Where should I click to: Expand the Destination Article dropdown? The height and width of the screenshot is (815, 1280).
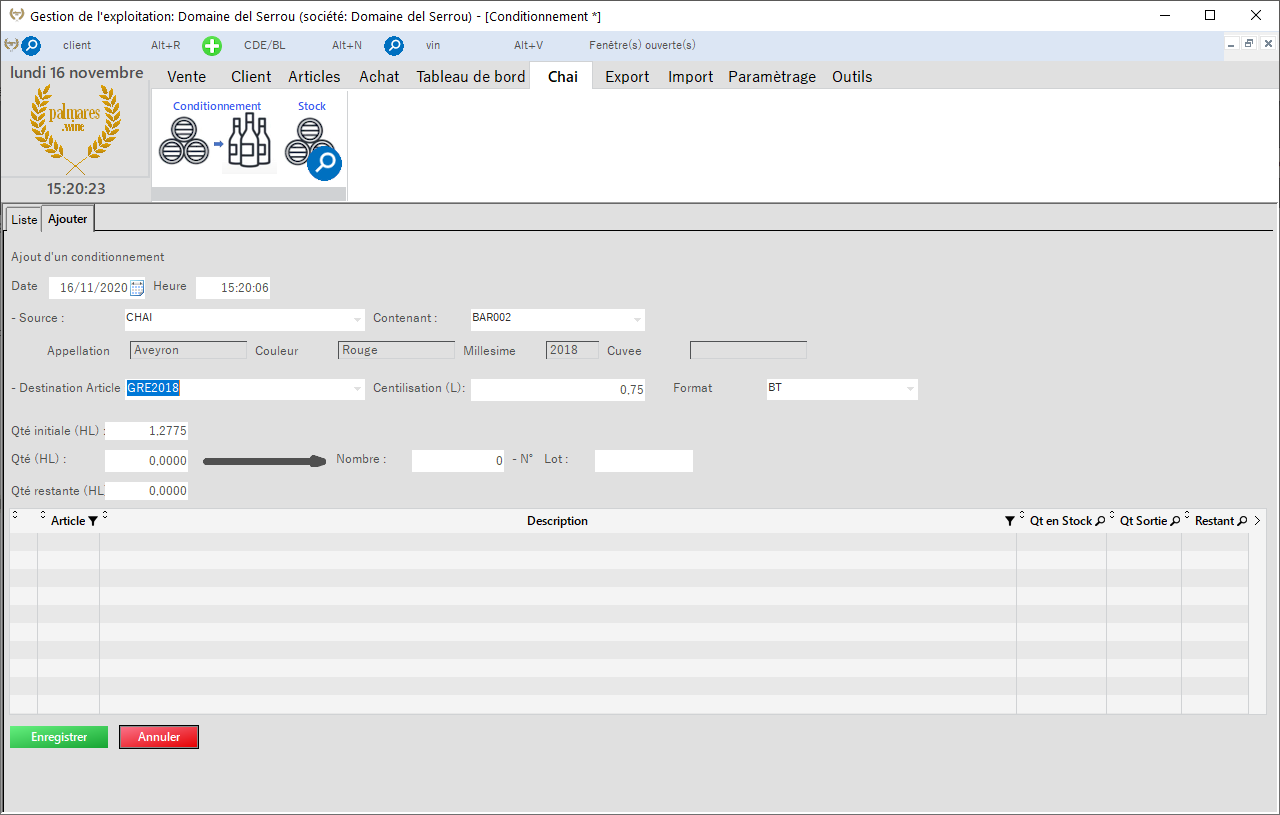[358, 389]
